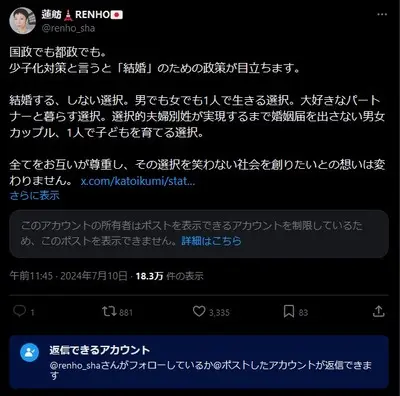Click the 午前11:45 · 2024年7月10日 timestamp
Screen dimensions: 400x396
(x=68, y=276)
